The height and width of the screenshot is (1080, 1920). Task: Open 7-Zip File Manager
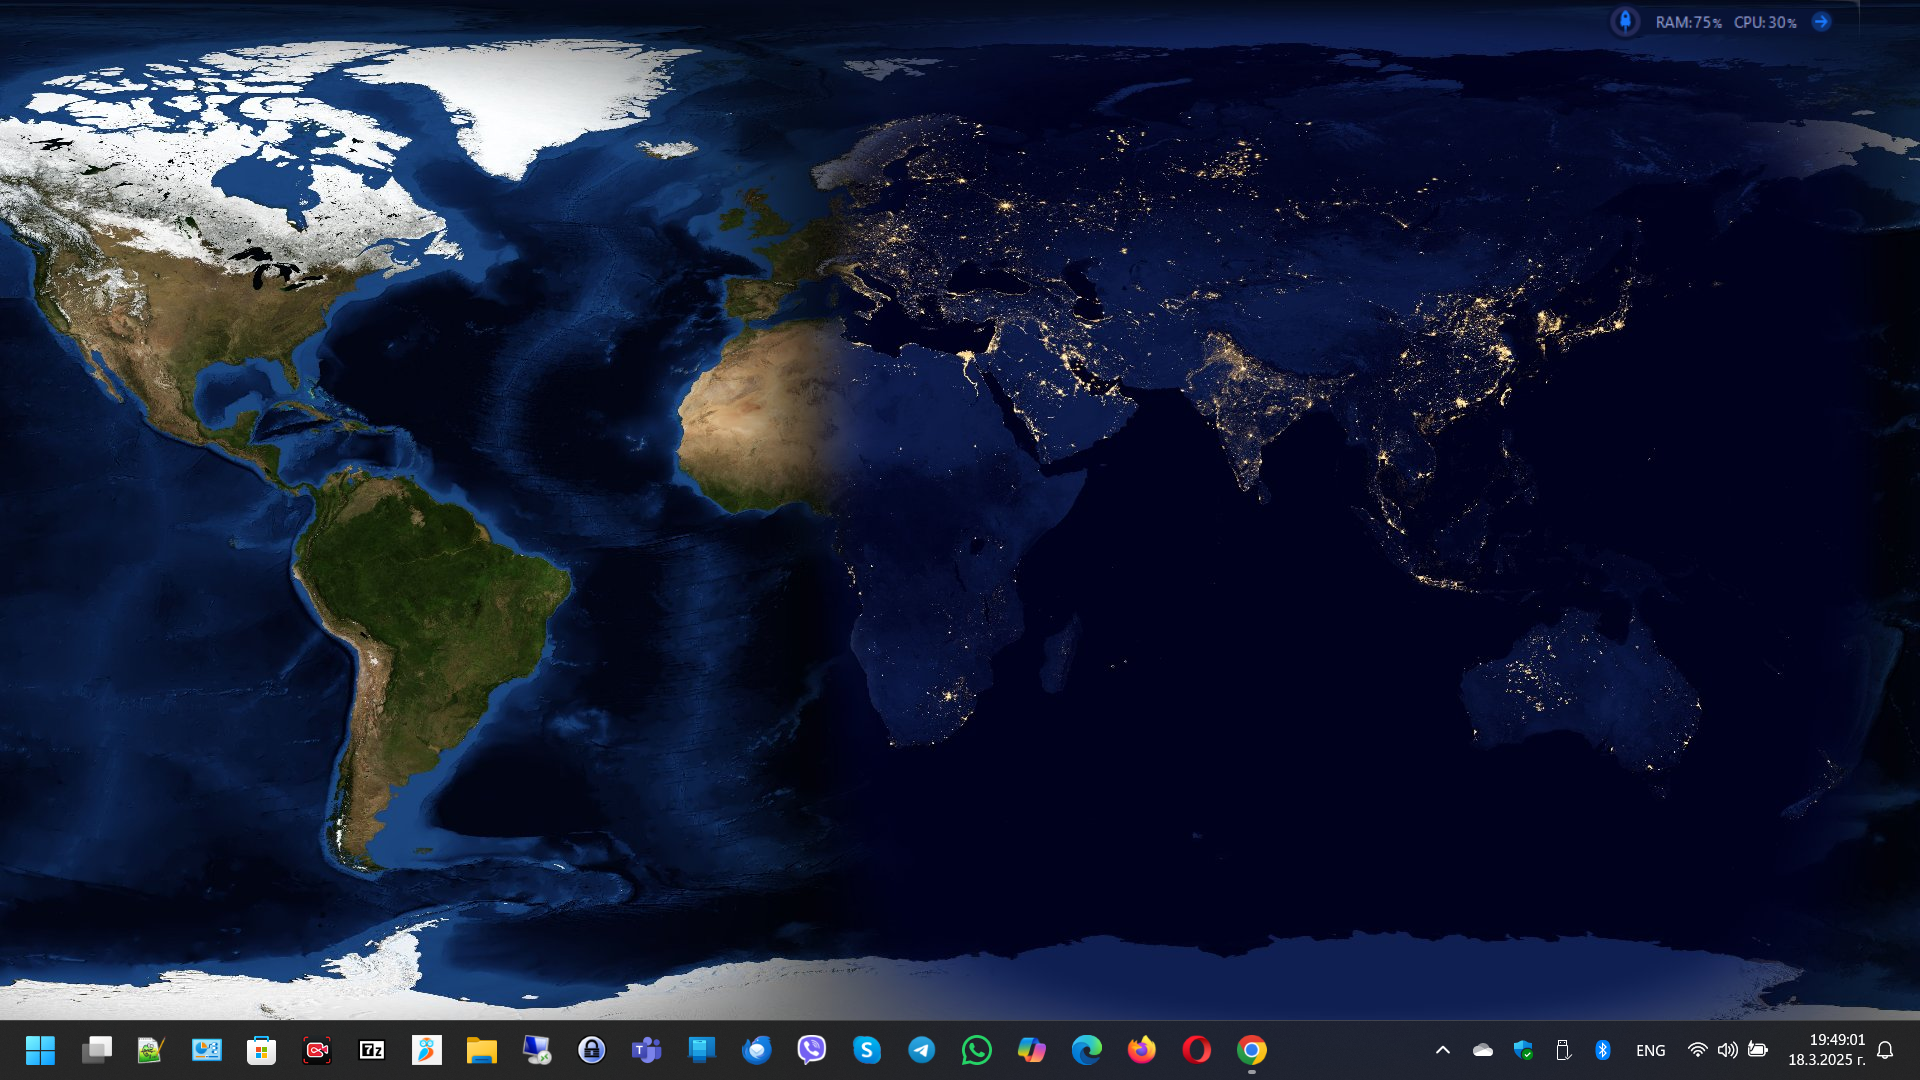click(x=372, y=1050)
